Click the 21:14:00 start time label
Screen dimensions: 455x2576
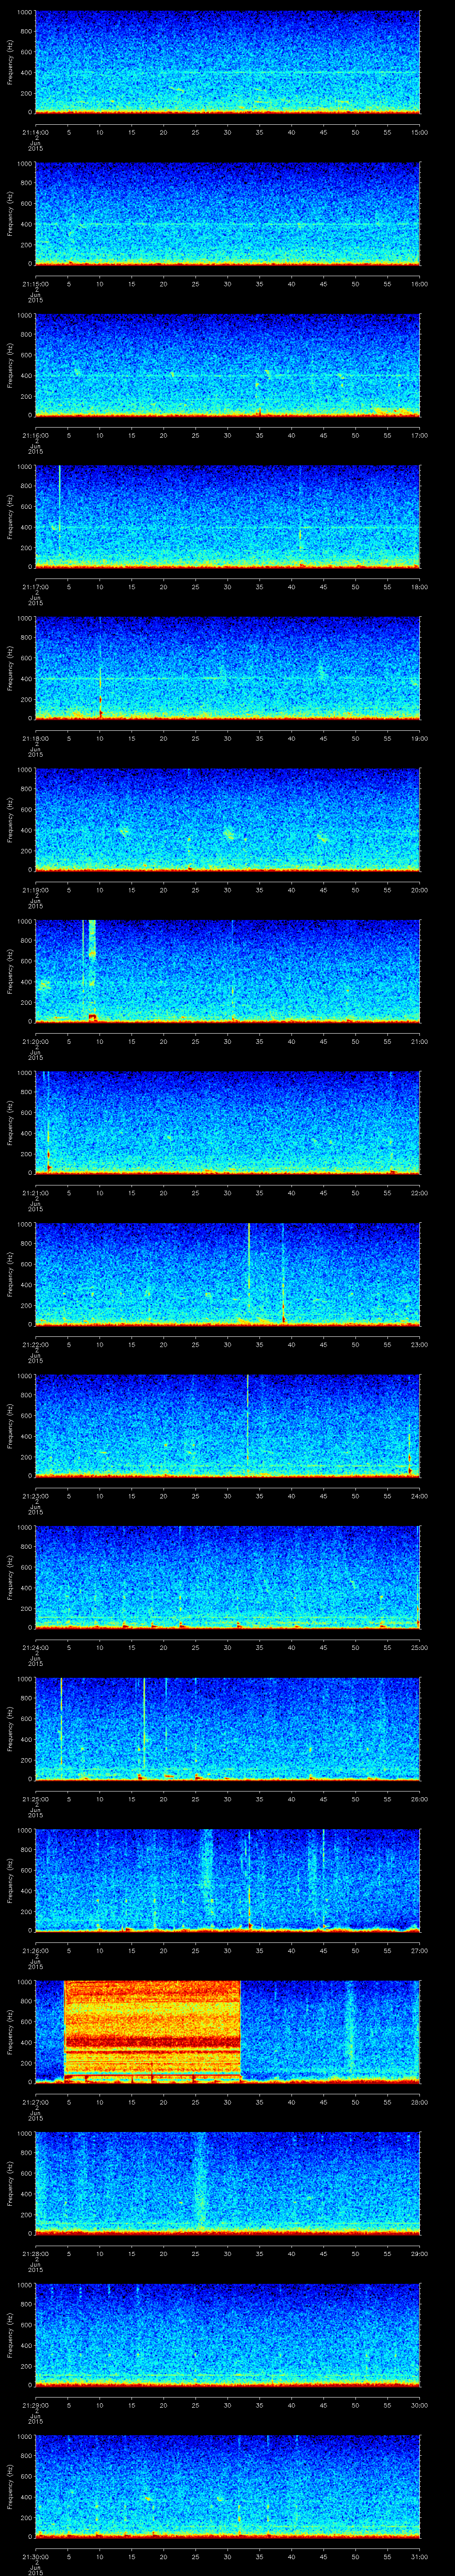click(35, 132)
